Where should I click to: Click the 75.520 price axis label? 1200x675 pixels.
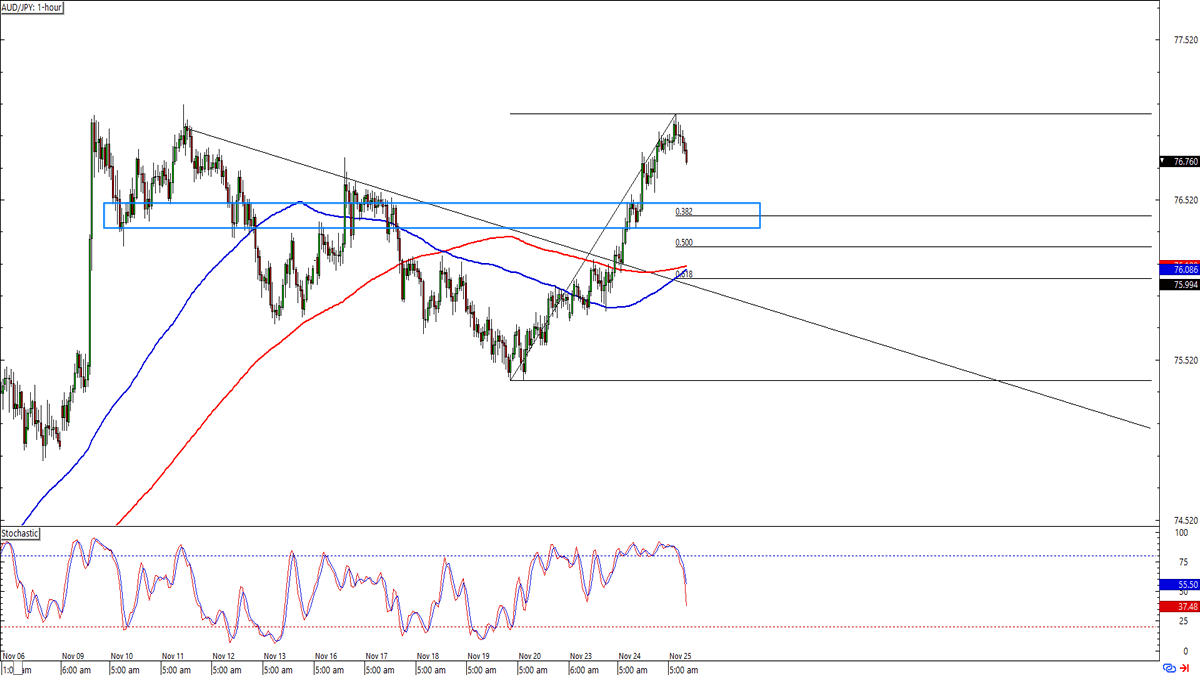click(x=1186, y=360)
